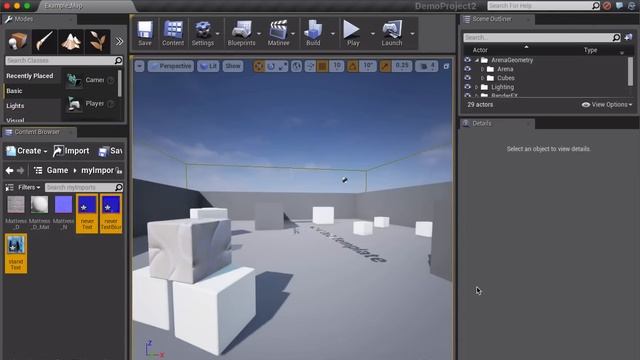This screenshot has height=360, width=640.
Task: Open the Perspective view menu
Action: (x=171, y=66)
